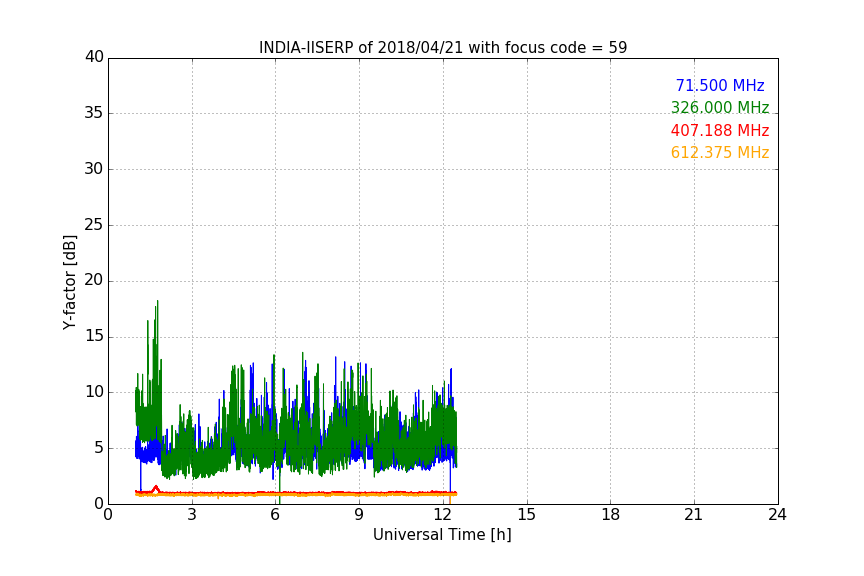The image size is (864, 576).
Task: Select the blue 71.500 MHz legend label
Action: point(720,85)
